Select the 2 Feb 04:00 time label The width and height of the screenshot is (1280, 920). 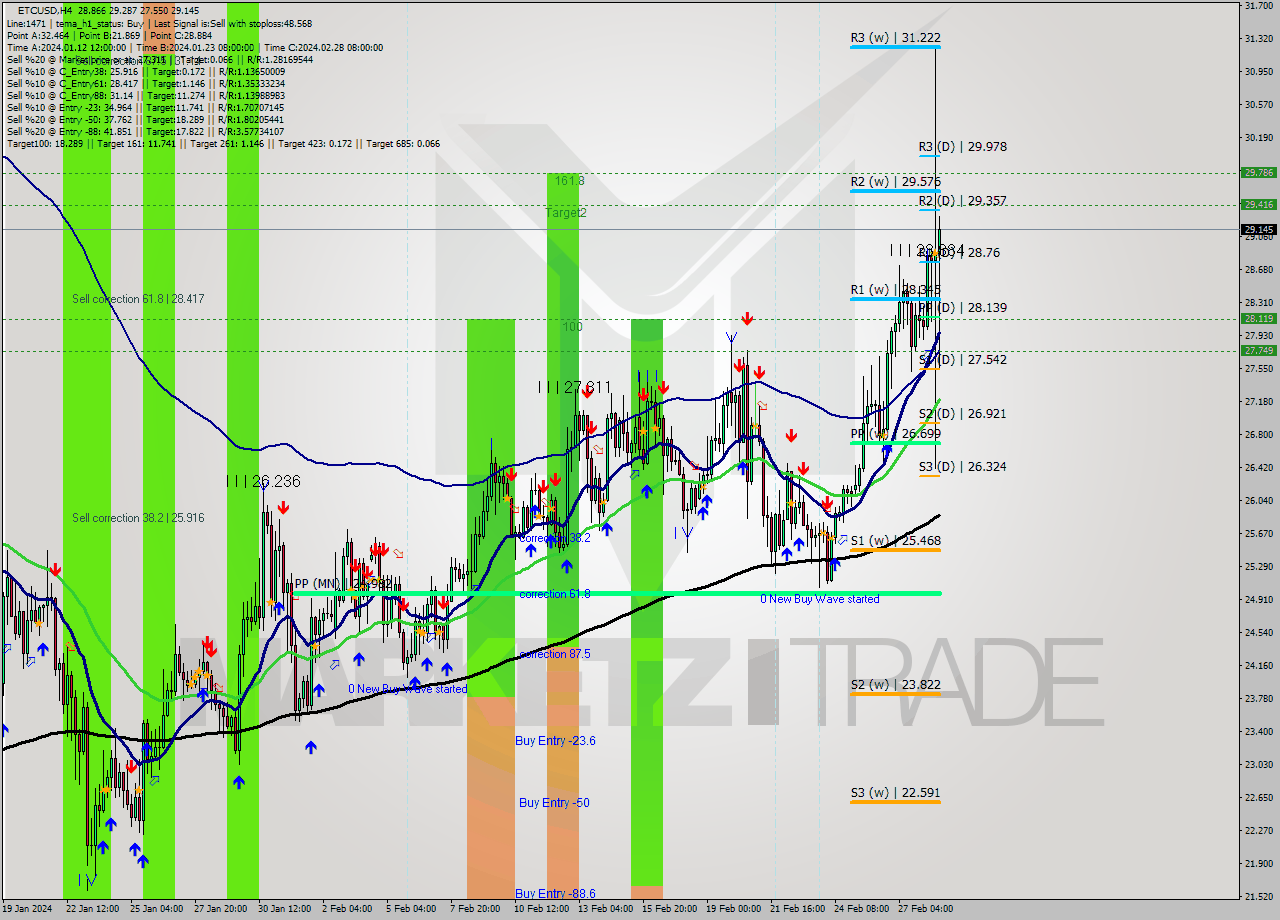click(348, 909)
